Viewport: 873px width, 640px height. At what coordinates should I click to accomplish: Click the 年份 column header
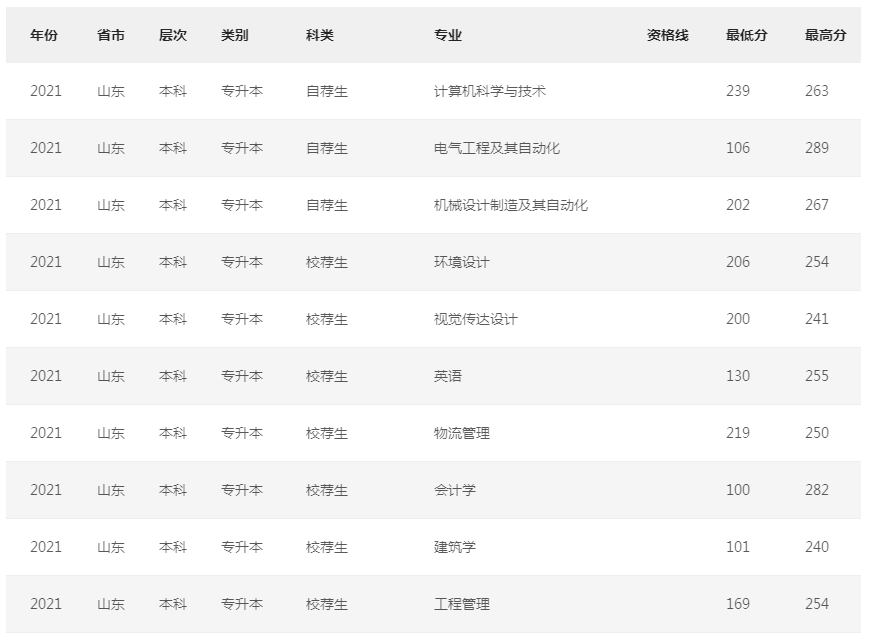pyautogui.click(x=44, y=35)
